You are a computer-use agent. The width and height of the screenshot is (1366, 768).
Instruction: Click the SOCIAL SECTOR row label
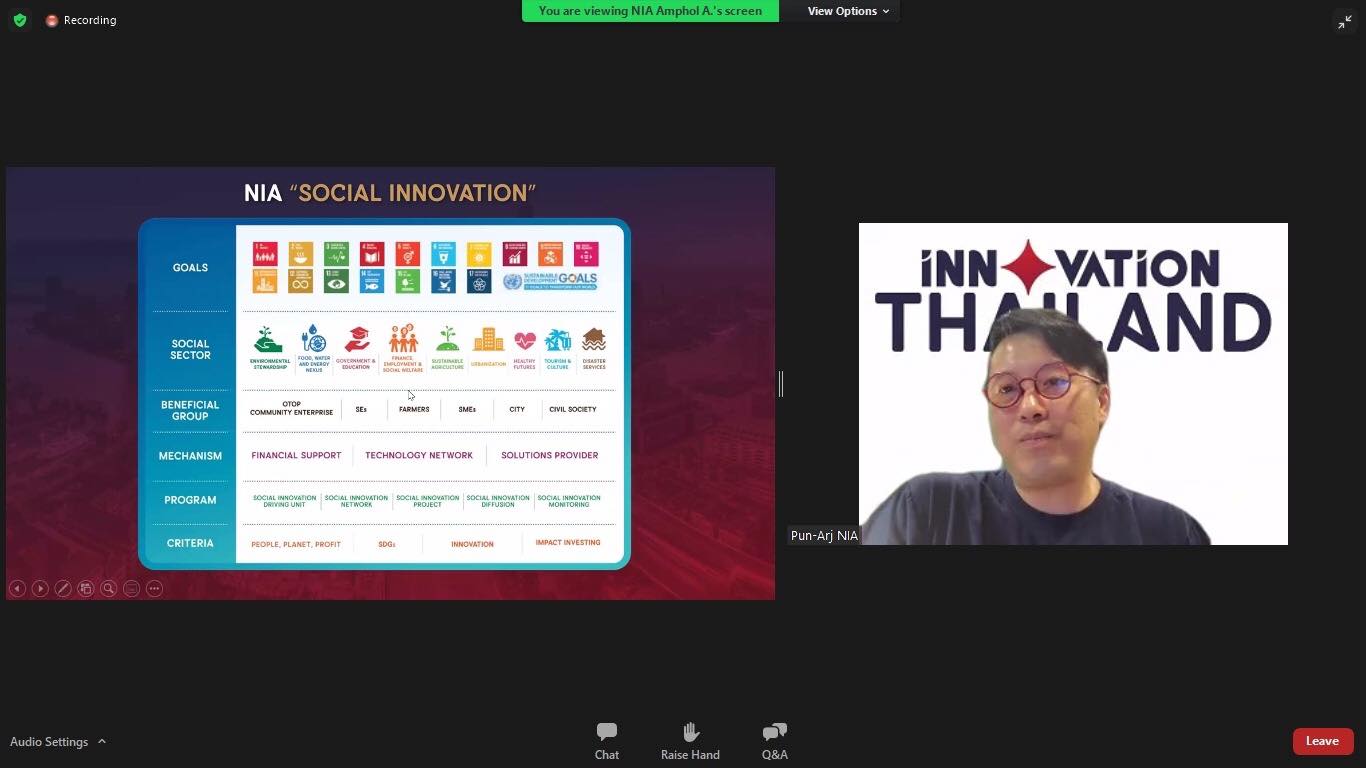point(190,349)
